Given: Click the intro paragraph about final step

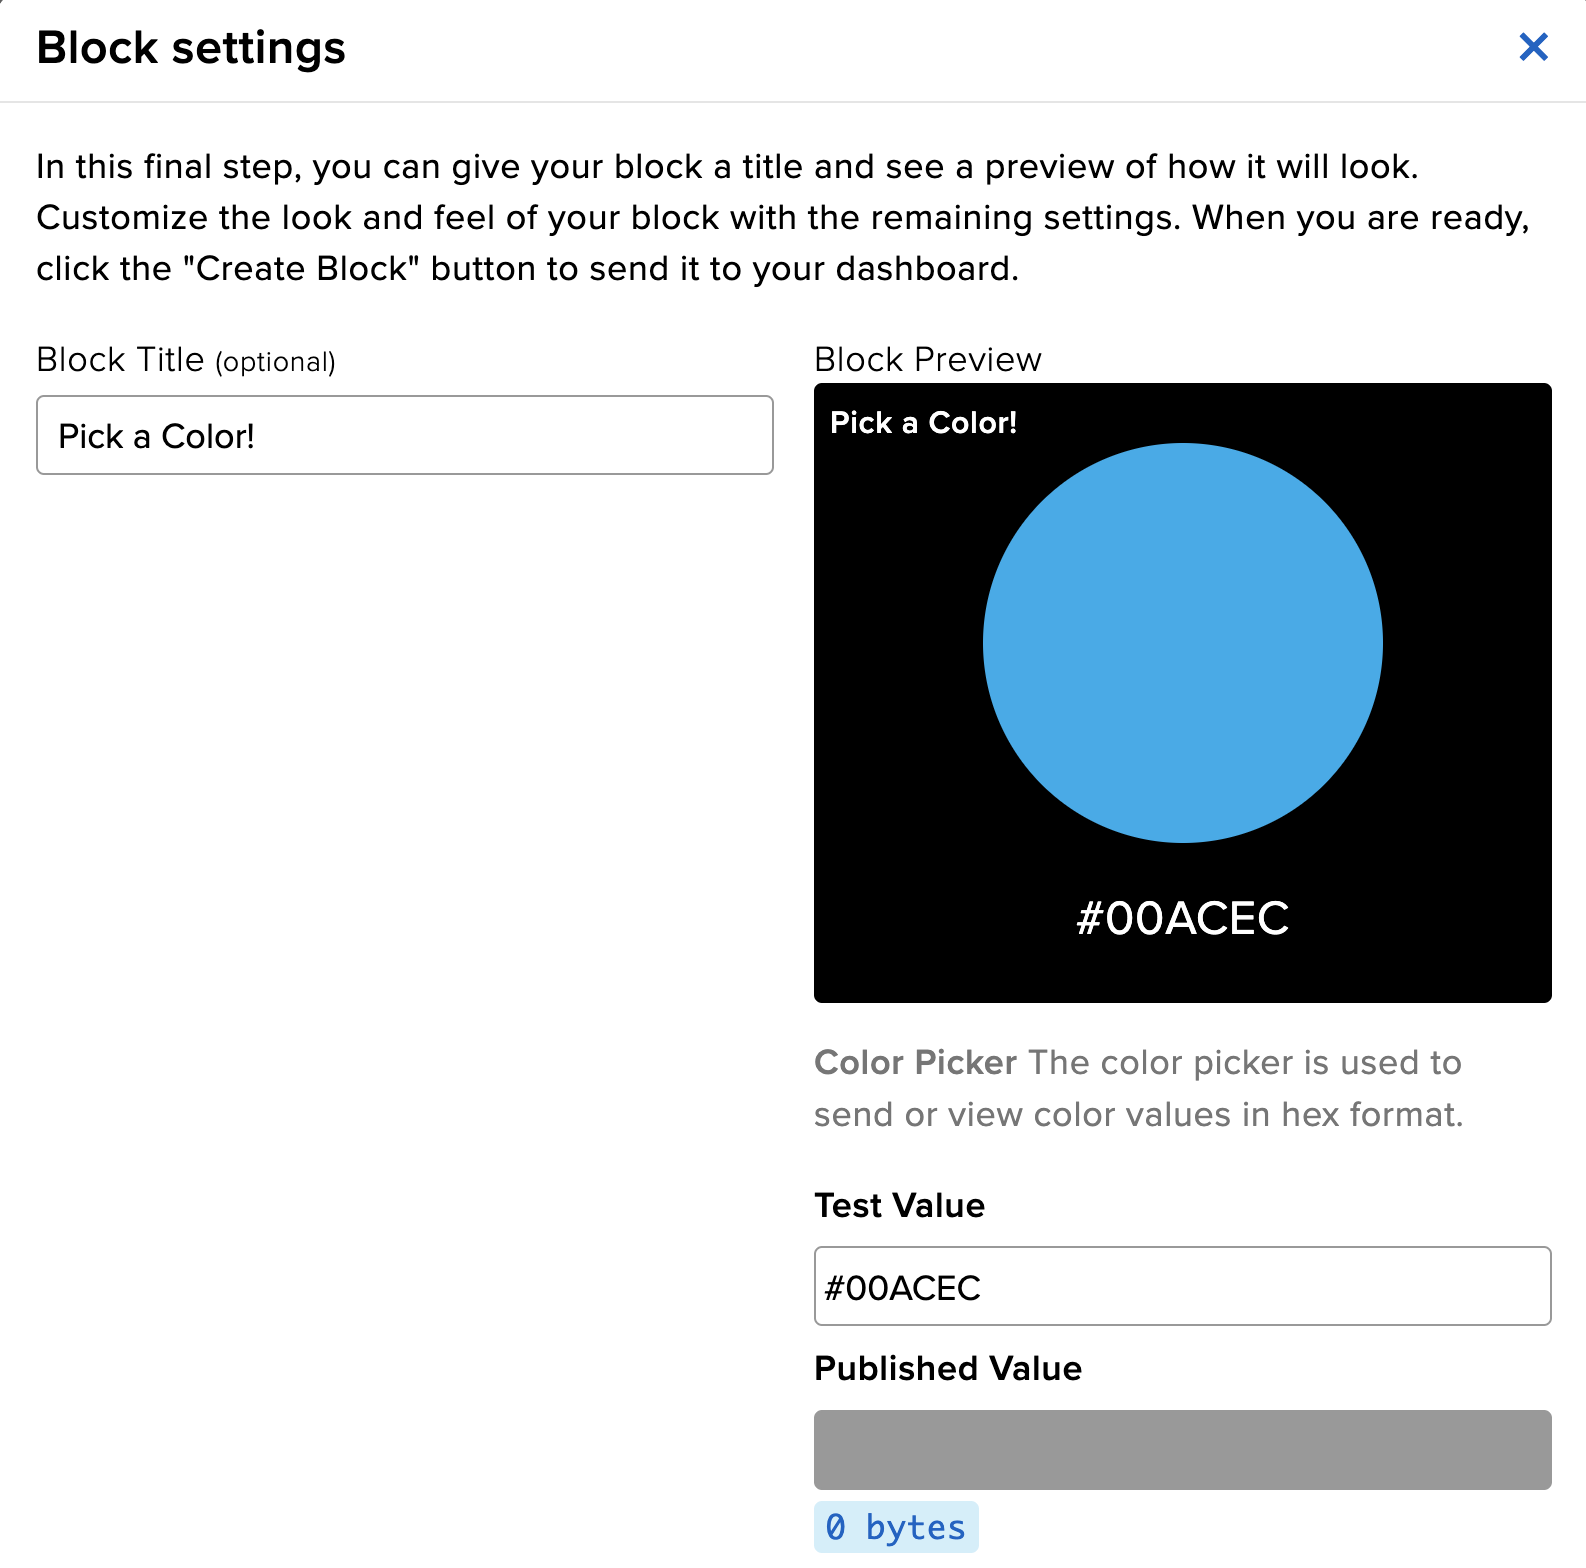Looking at the screenshot, I should click(x=727, y=167).
